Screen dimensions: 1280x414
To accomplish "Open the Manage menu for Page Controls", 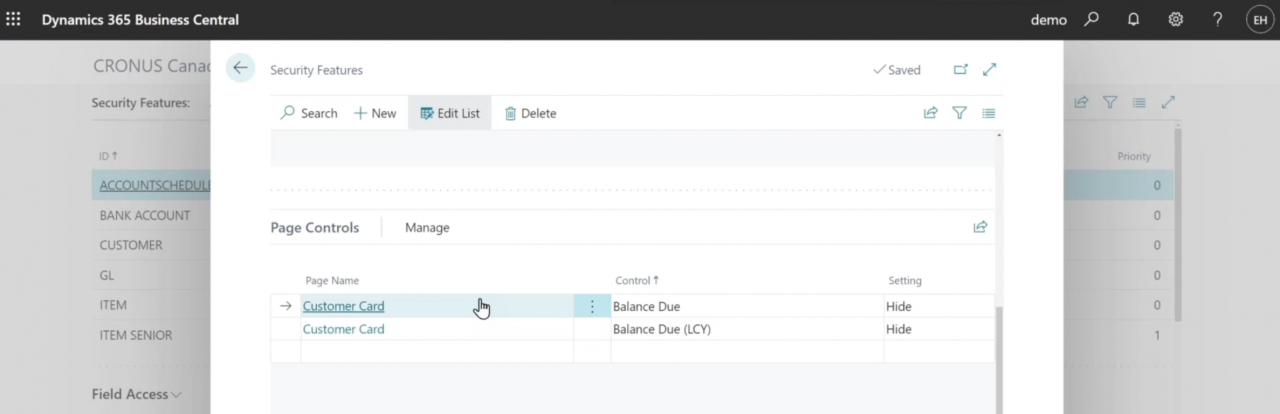I will (x=427, y=227).
